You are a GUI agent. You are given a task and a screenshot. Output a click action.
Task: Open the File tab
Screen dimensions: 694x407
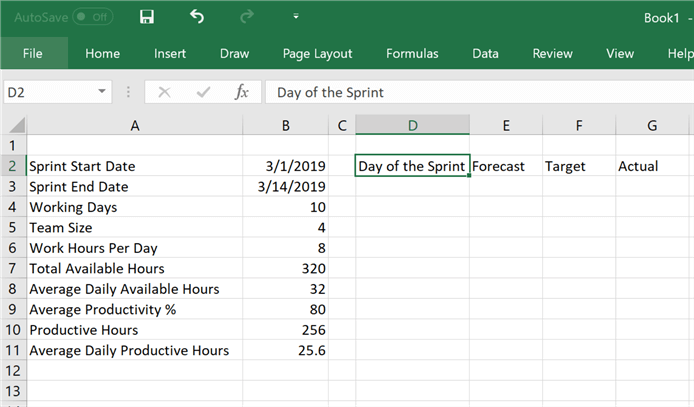(32, 53)
